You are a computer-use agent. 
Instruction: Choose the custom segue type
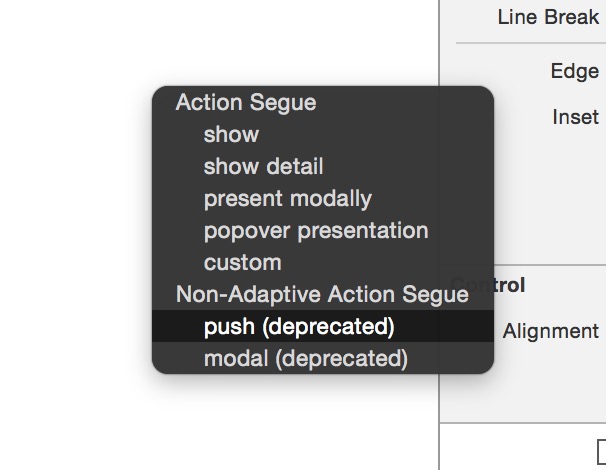(x=242, y=262)
